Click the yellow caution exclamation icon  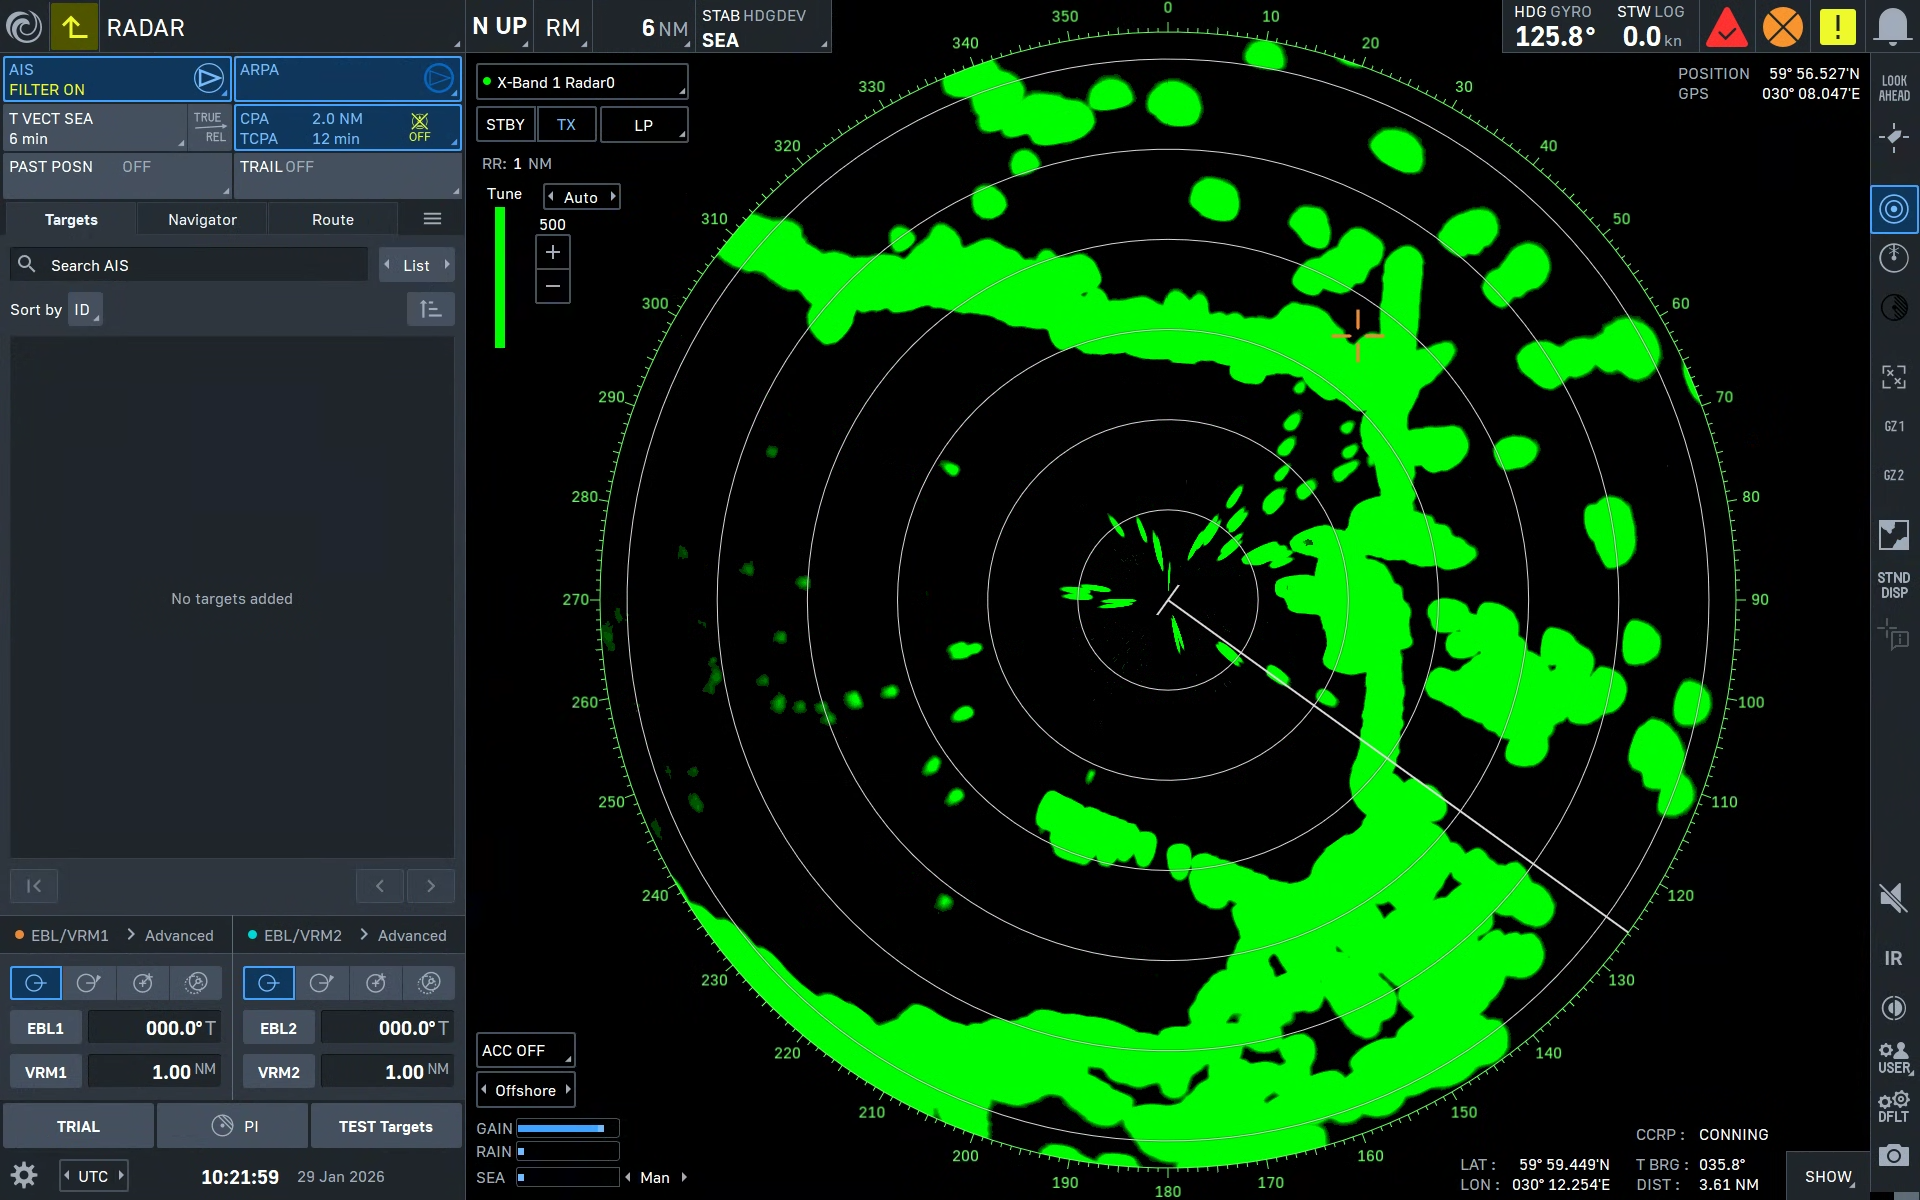click(1837, 27)
